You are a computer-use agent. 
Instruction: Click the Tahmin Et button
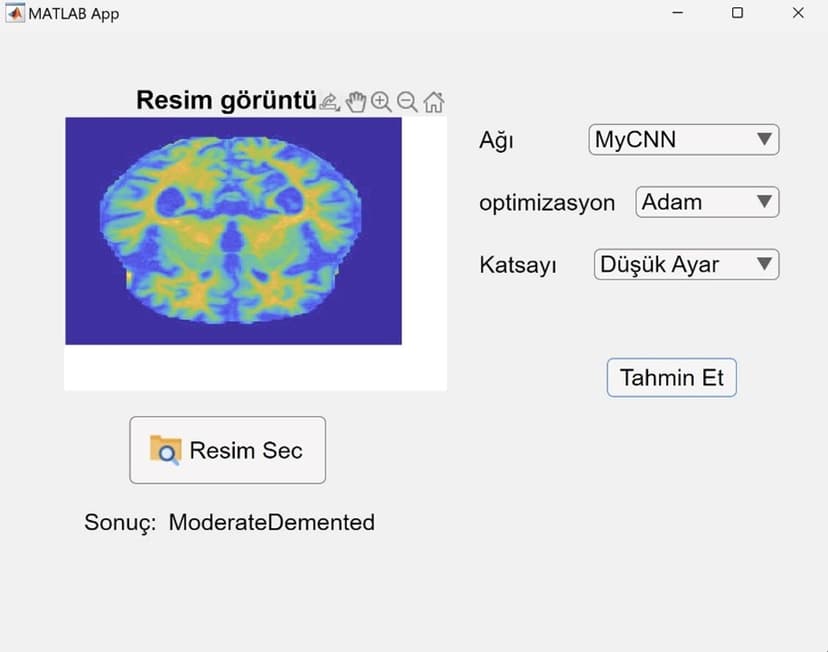[672, 377]
